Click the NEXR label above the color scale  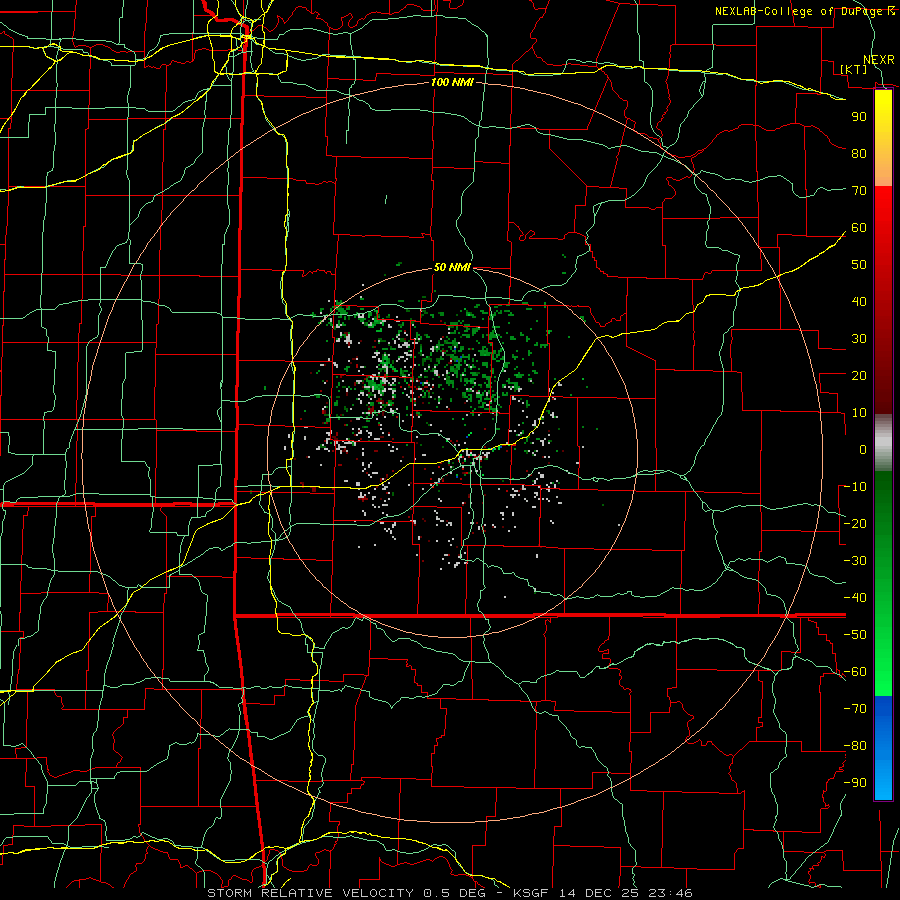click(x=878, y=60)
